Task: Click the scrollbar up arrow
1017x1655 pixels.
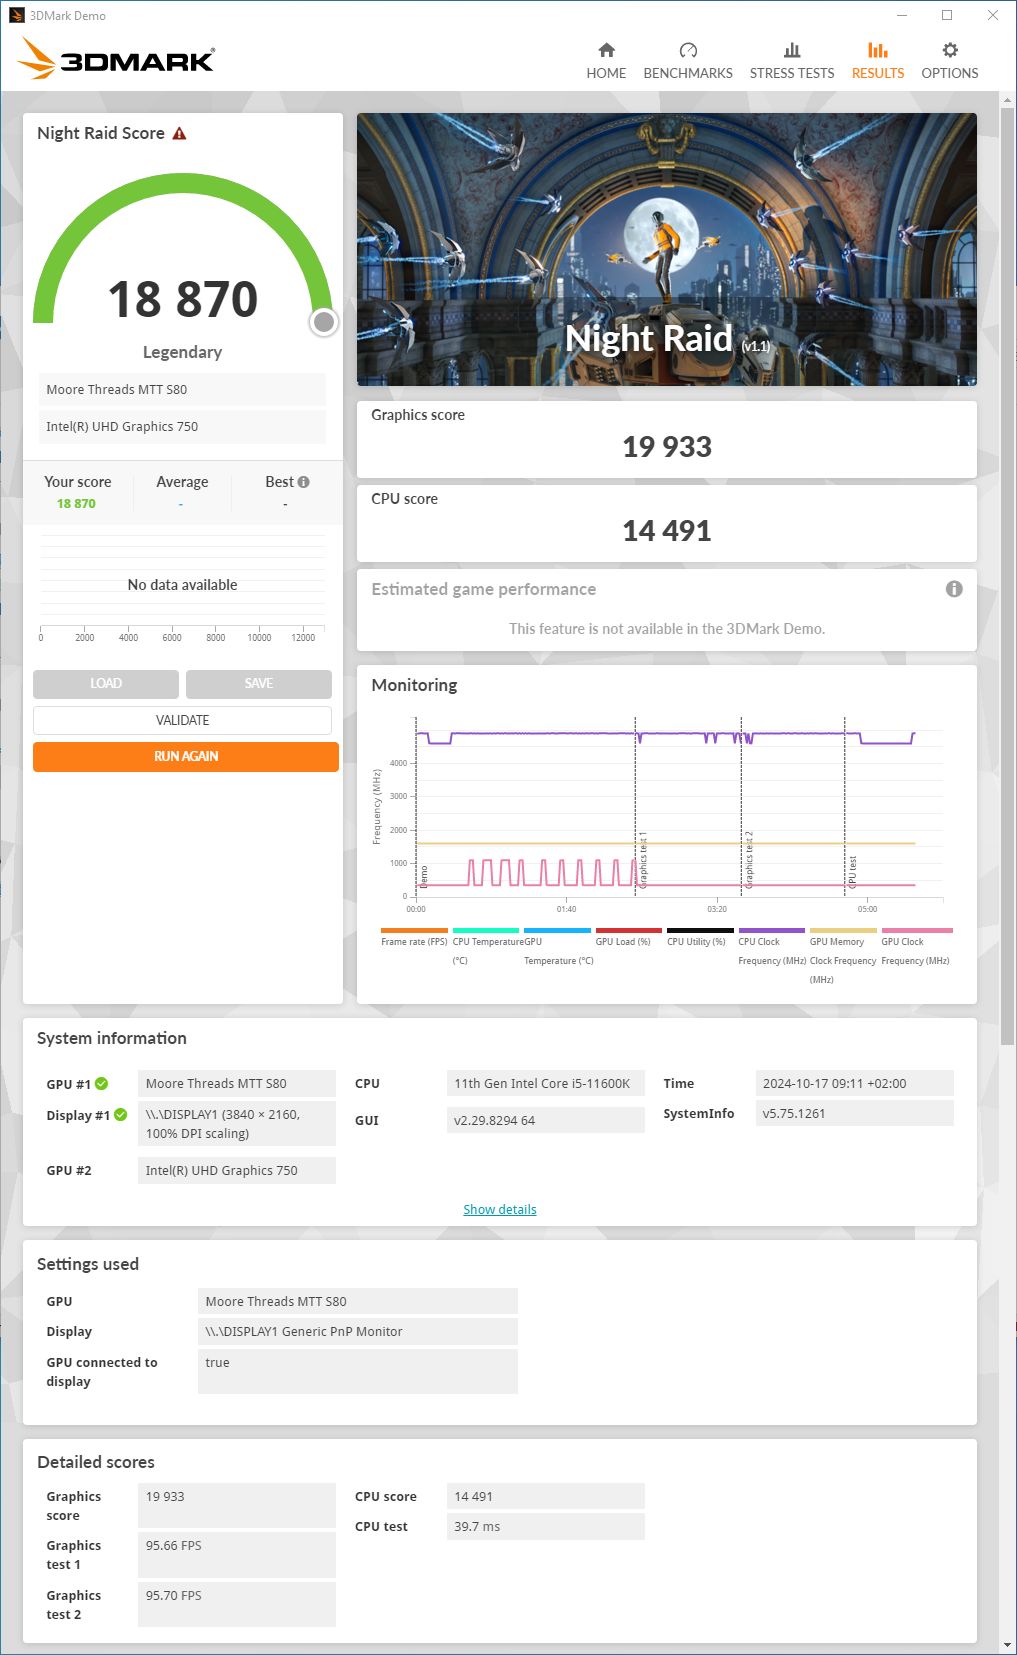Action: click(1007, 100)
